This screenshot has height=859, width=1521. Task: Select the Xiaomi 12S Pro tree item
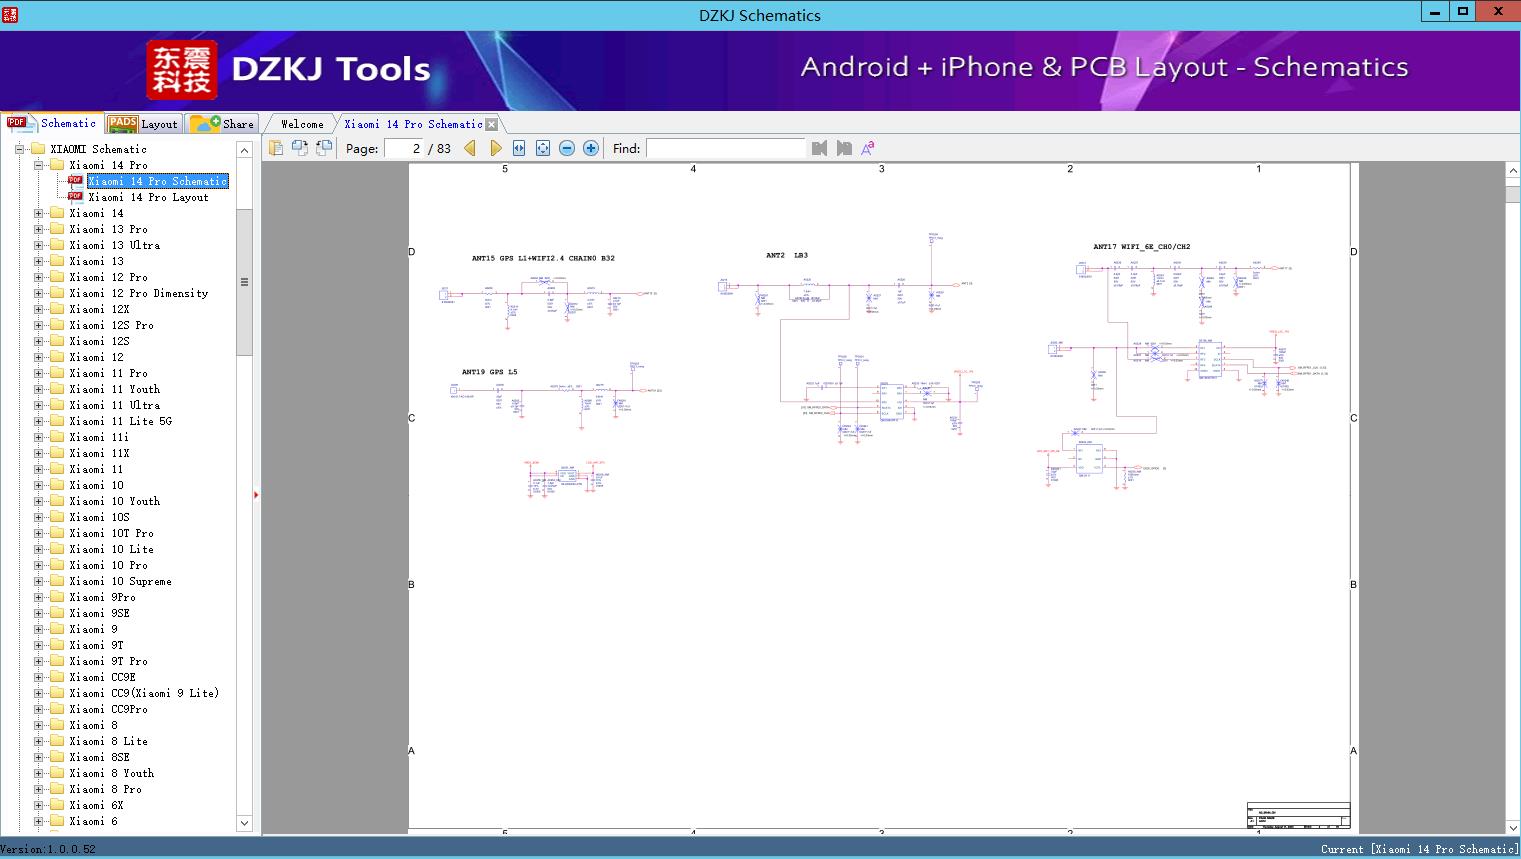click(x=111, y=325)
